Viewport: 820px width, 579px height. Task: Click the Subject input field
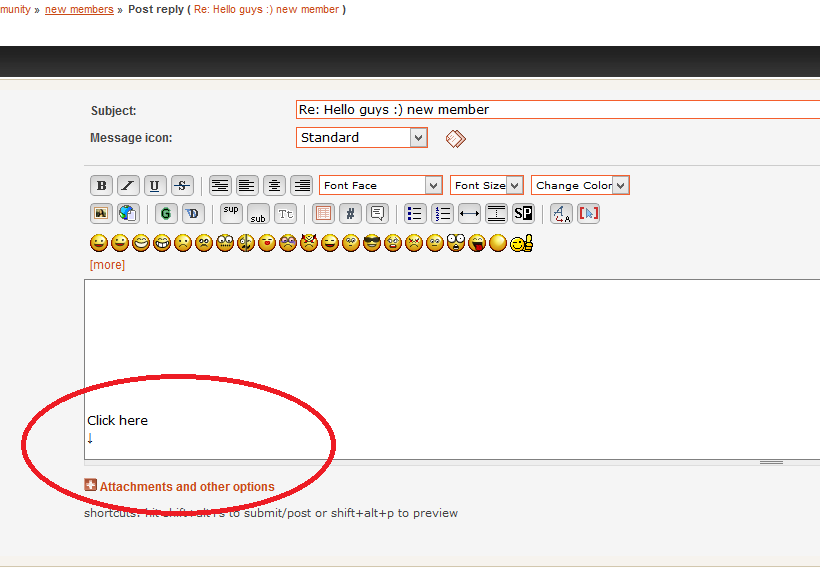tap(556, 109)
